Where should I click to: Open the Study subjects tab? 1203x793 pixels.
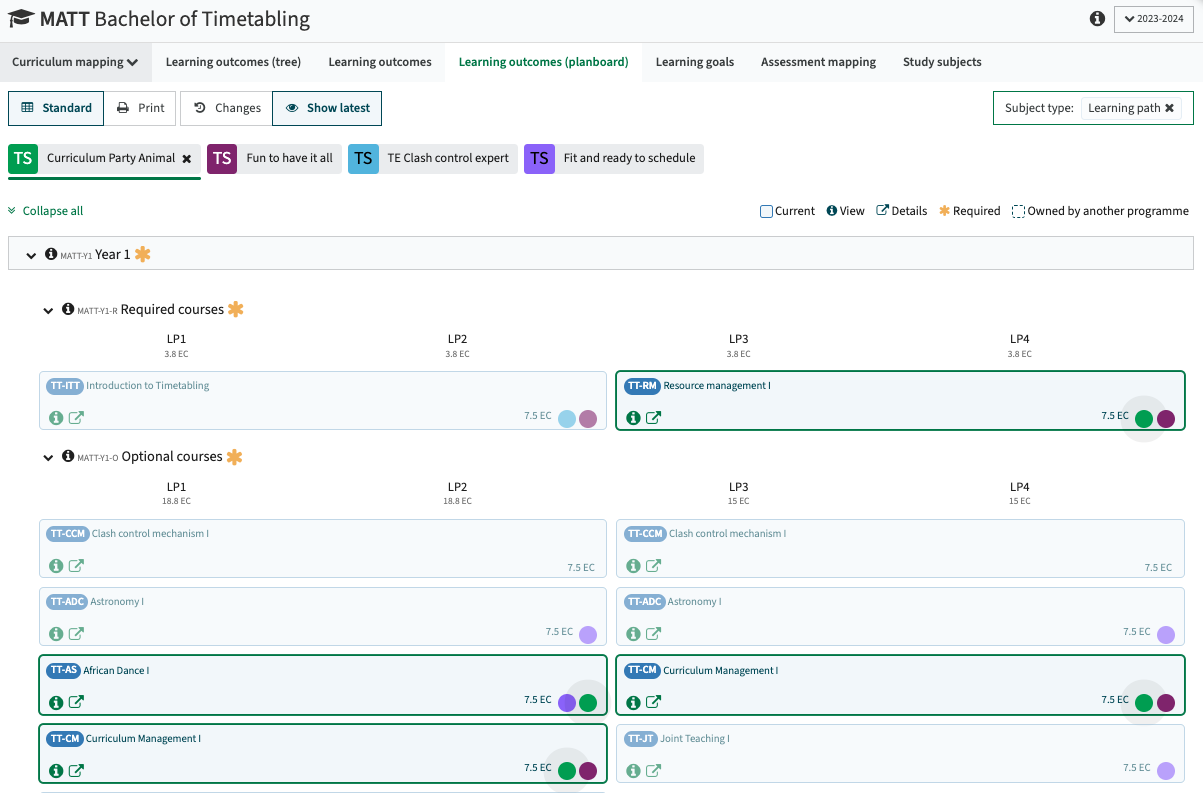942,62
